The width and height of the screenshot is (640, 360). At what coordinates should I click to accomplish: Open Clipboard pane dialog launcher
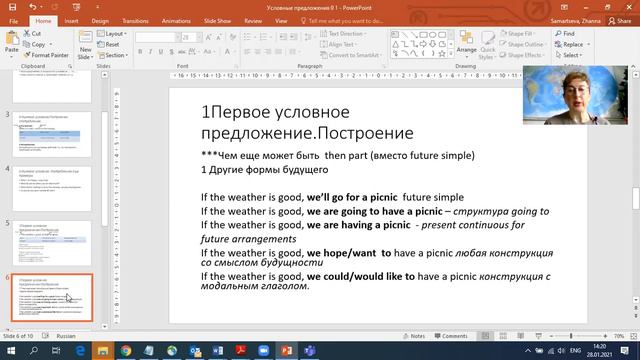[x=70, y=66]
